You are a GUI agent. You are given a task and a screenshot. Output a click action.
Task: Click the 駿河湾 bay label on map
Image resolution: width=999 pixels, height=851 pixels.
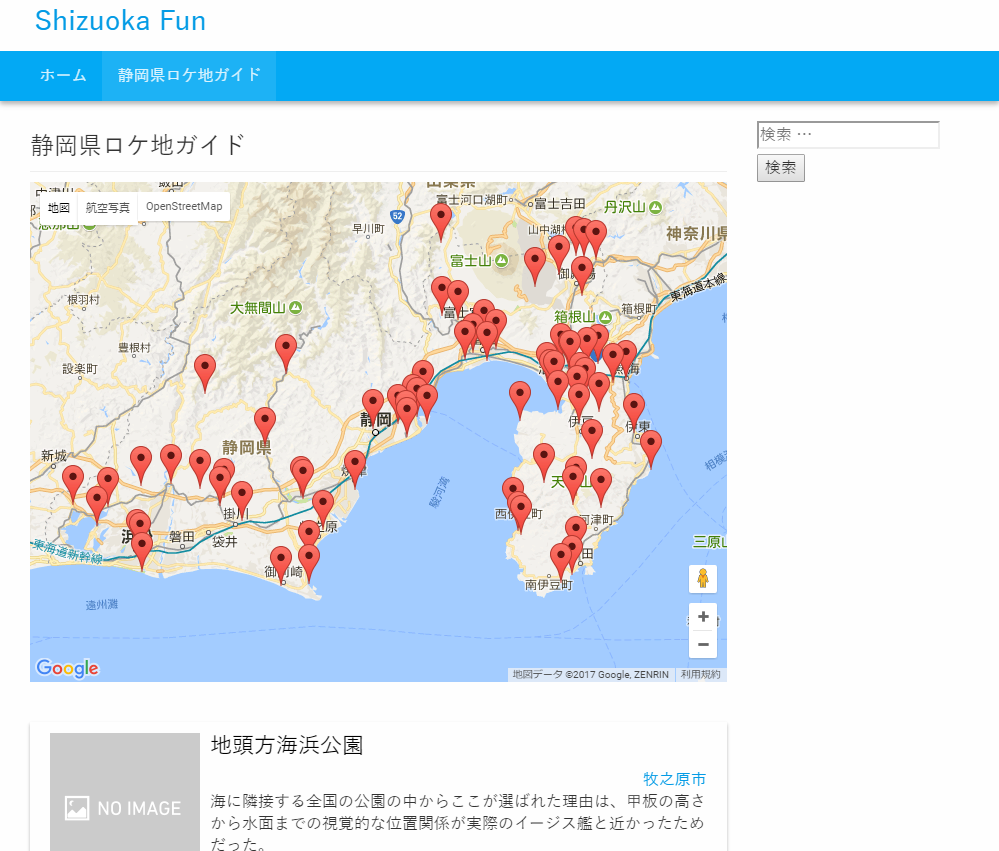439,492
